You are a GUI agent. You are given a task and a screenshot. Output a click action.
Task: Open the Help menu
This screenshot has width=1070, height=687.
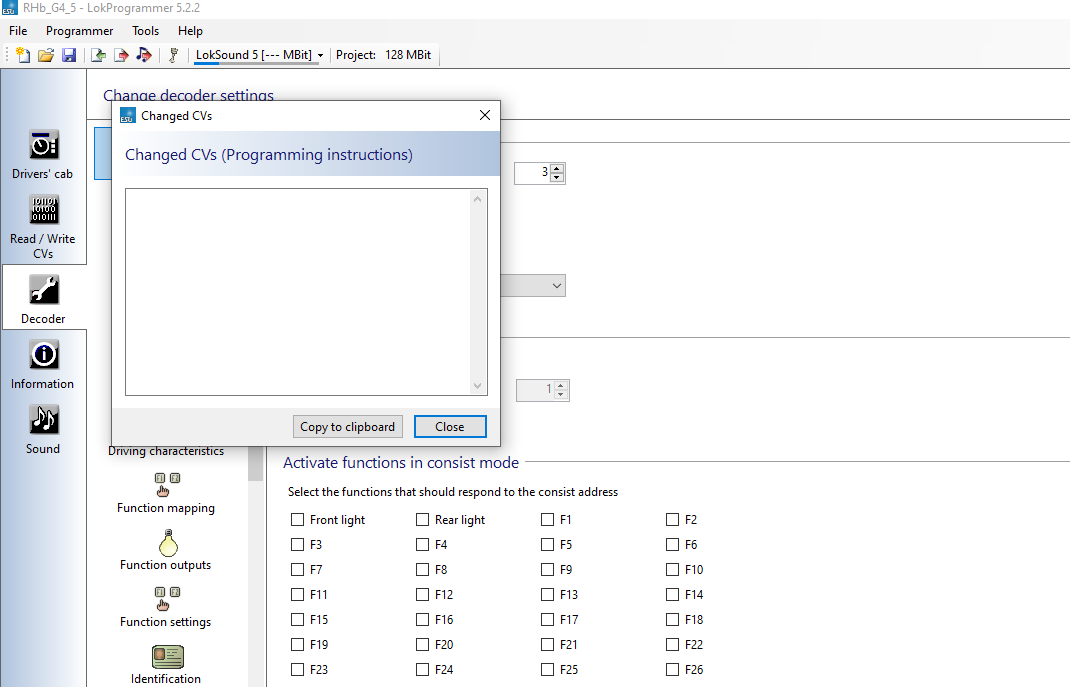(190, 31)
